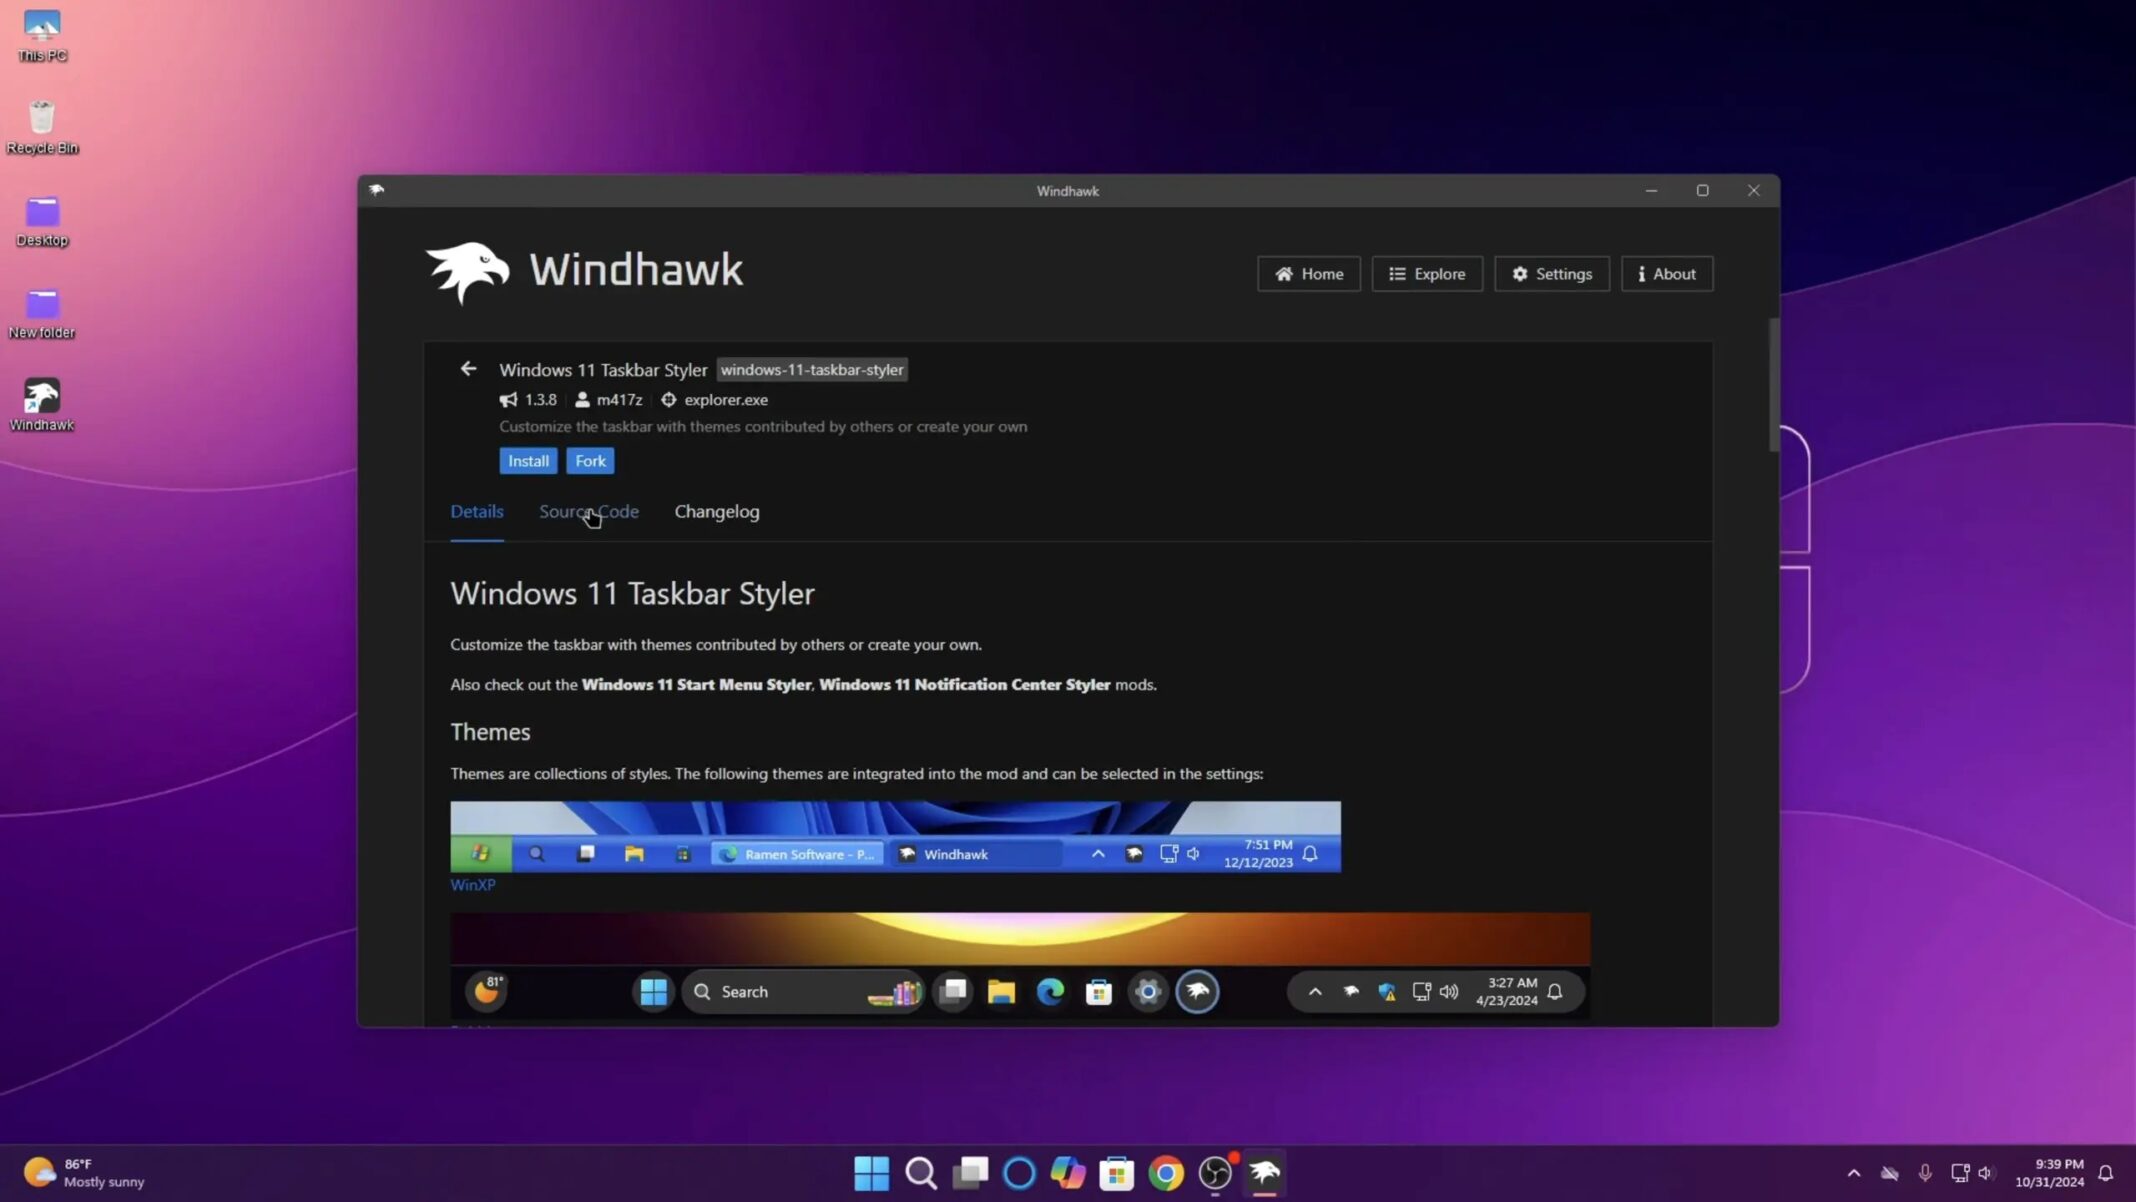Screen dimensions: 2136x1202
Task: Click the Windhawk eagle logo
Action: [465, 271]
